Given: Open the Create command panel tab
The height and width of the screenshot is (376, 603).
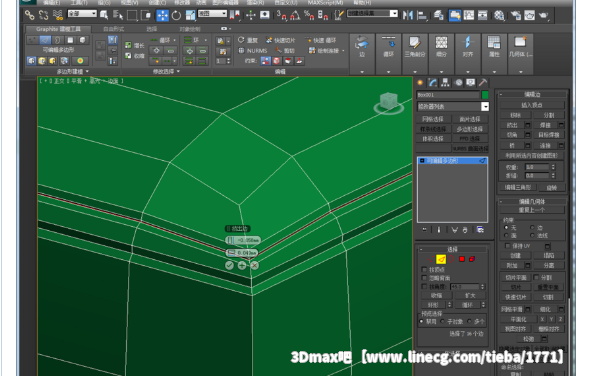Looking at the screenshot, I should tap(420, 82).
